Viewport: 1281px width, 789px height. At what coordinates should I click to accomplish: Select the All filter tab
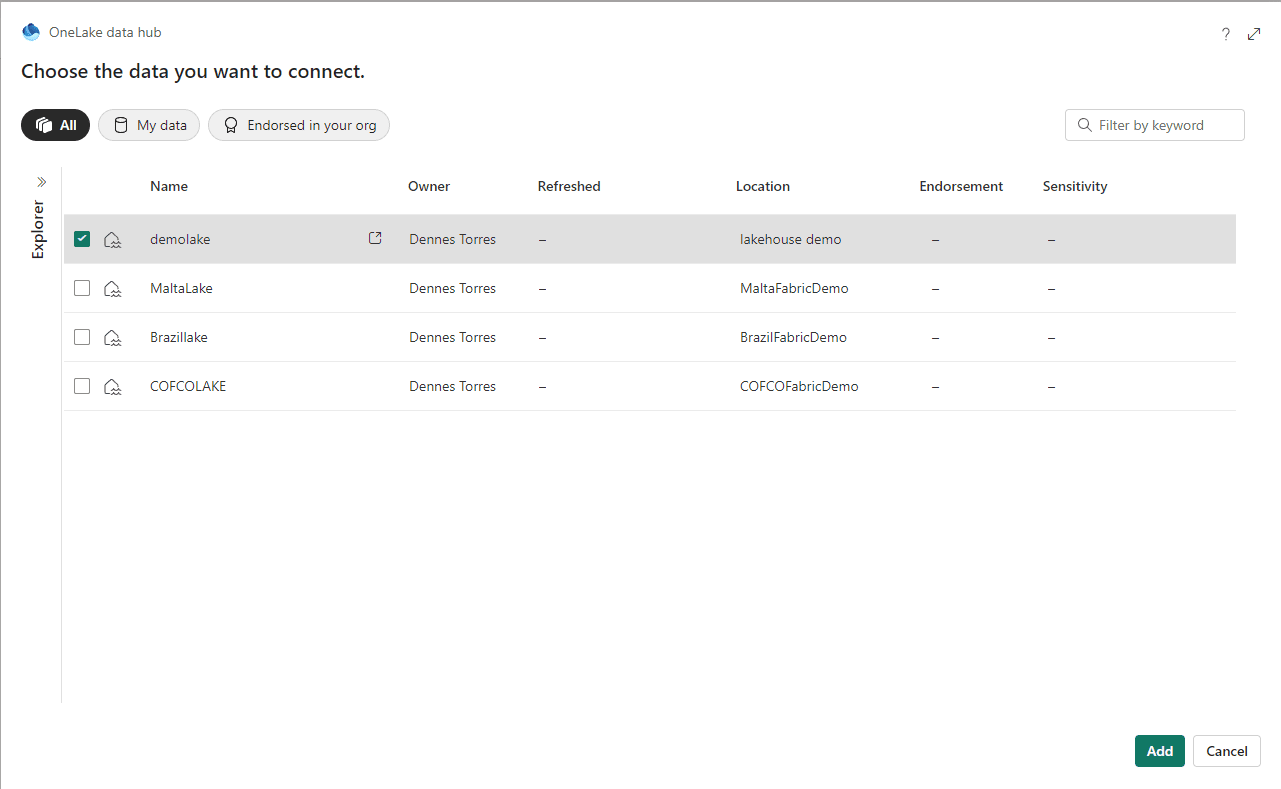coord(56,125)
